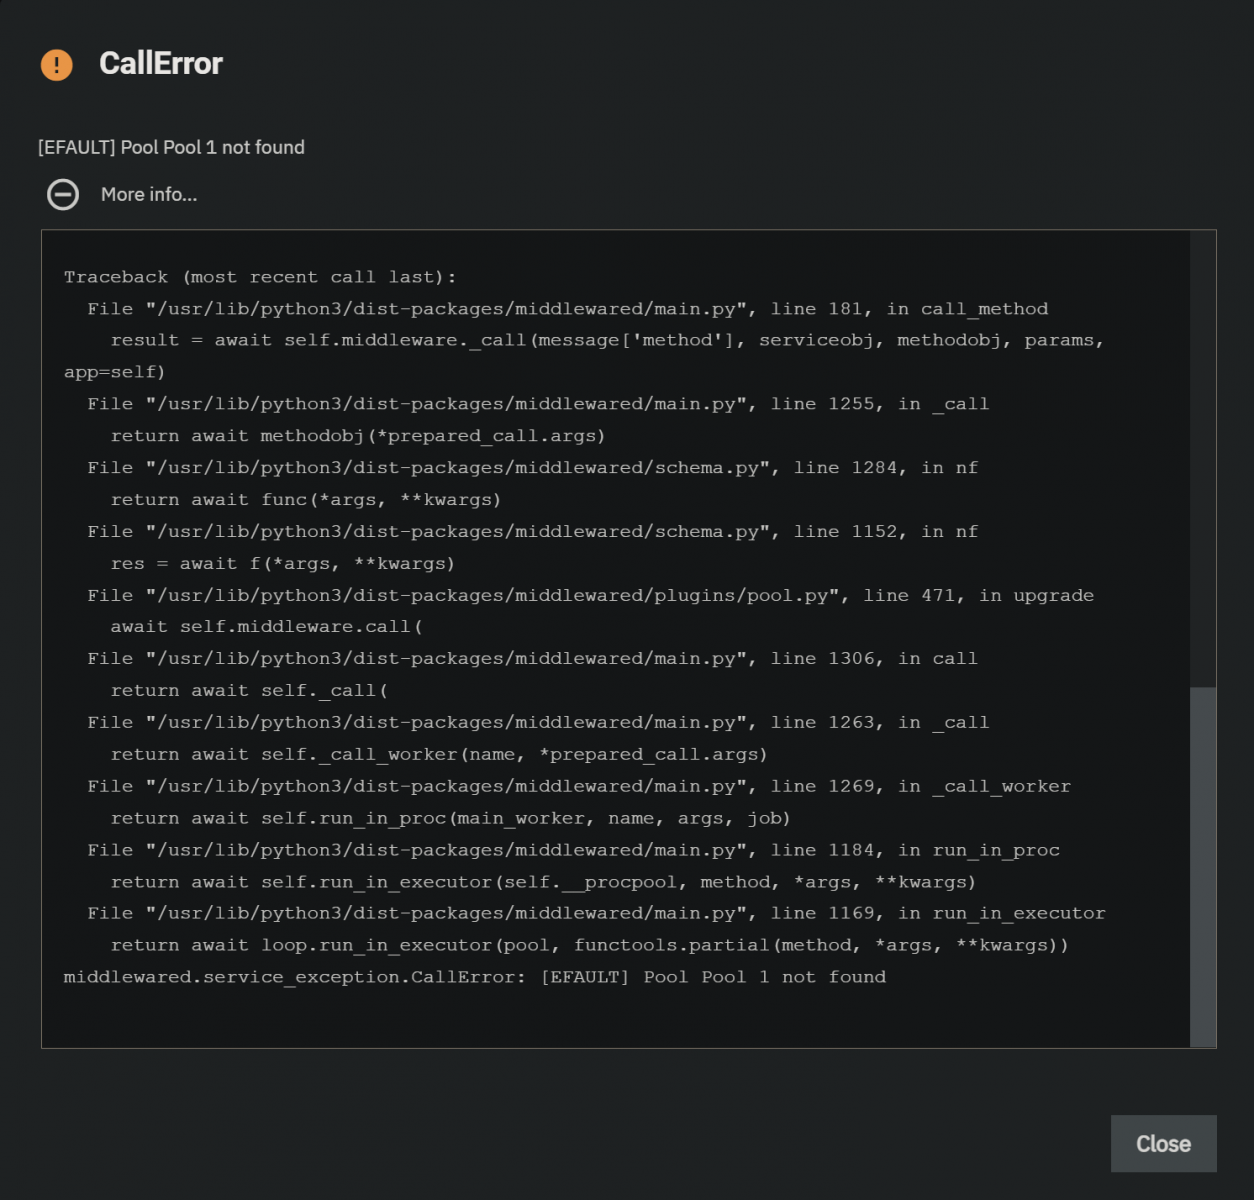The image size is (1254, 1200).
Task: Click the traceback scrollbar thumb
Action: [x=1203, y=866]
